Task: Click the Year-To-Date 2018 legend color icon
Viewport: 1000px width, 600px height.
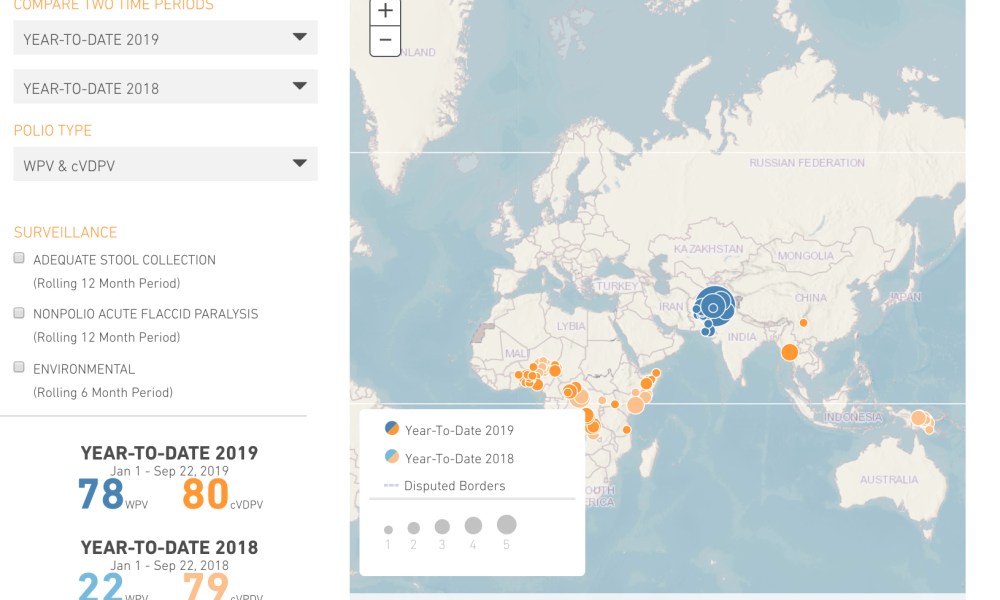Action: click(x=392, y=457)
